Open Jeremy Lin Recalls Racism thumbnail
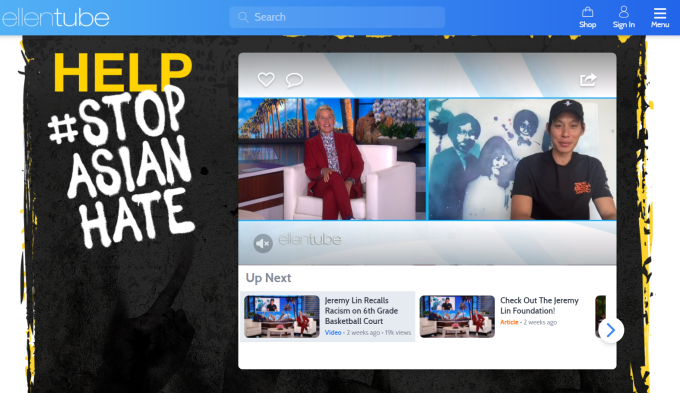 click(281, 317)
